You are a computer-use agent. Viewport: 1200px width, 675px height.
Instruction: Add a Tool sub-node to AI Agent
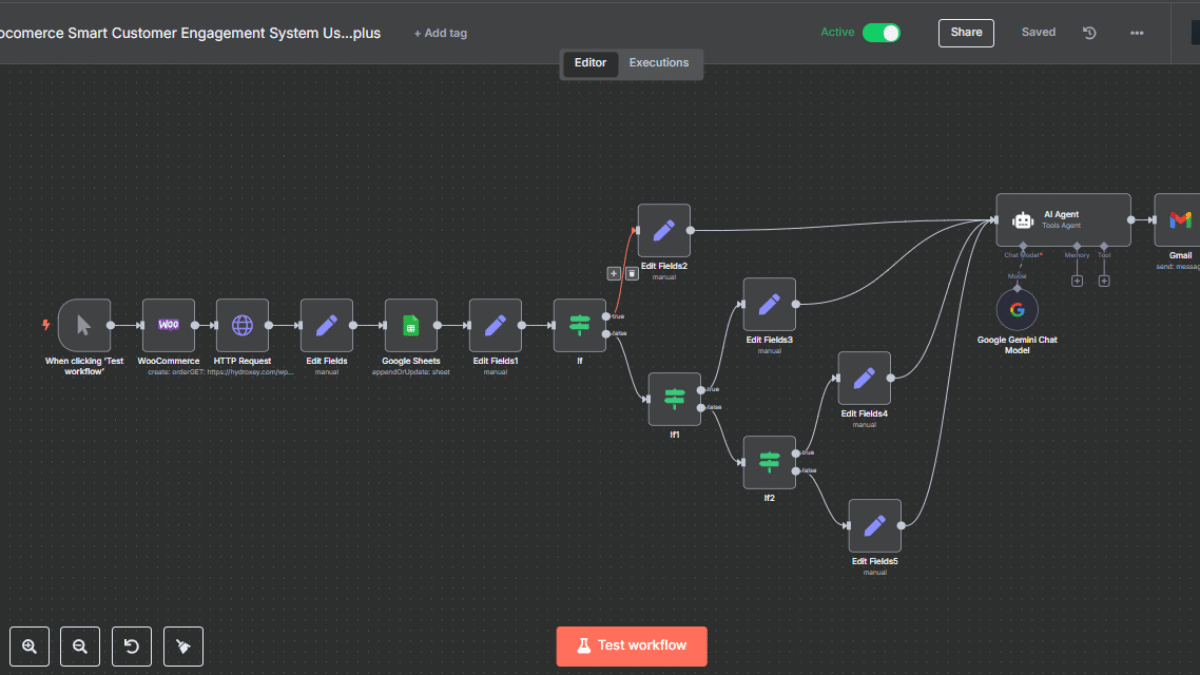click(1104, 281)
